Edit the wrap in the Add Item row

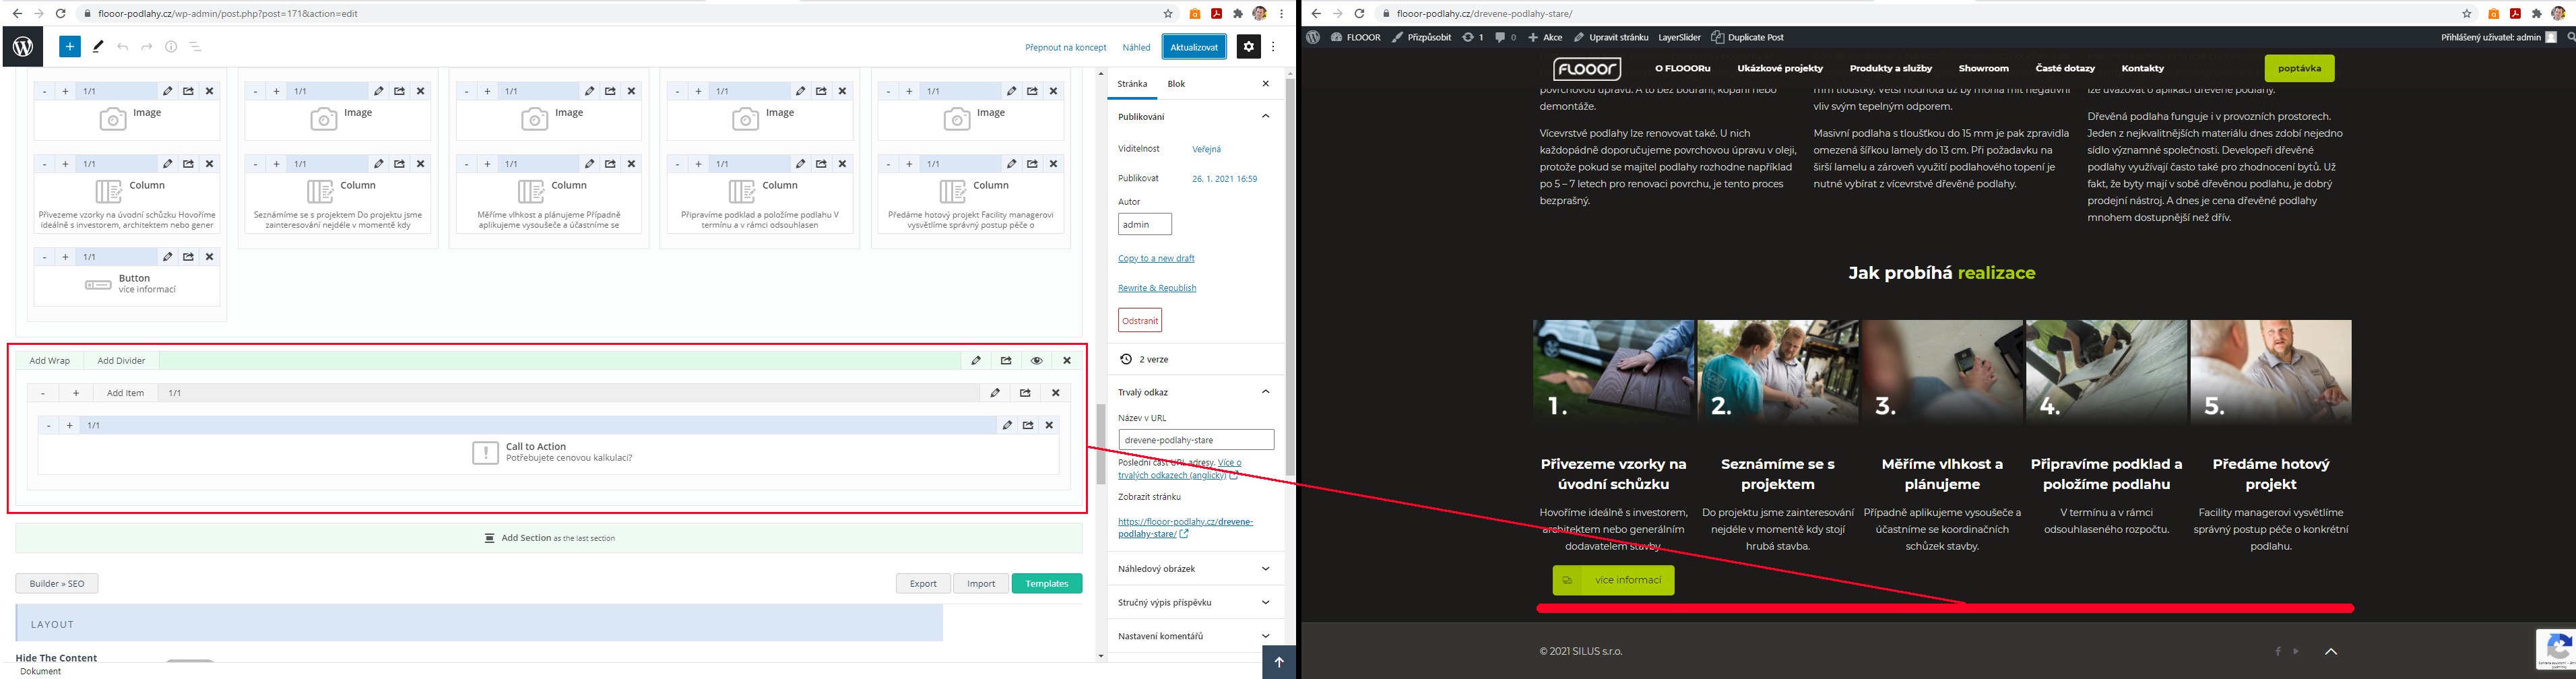point(995,393)
